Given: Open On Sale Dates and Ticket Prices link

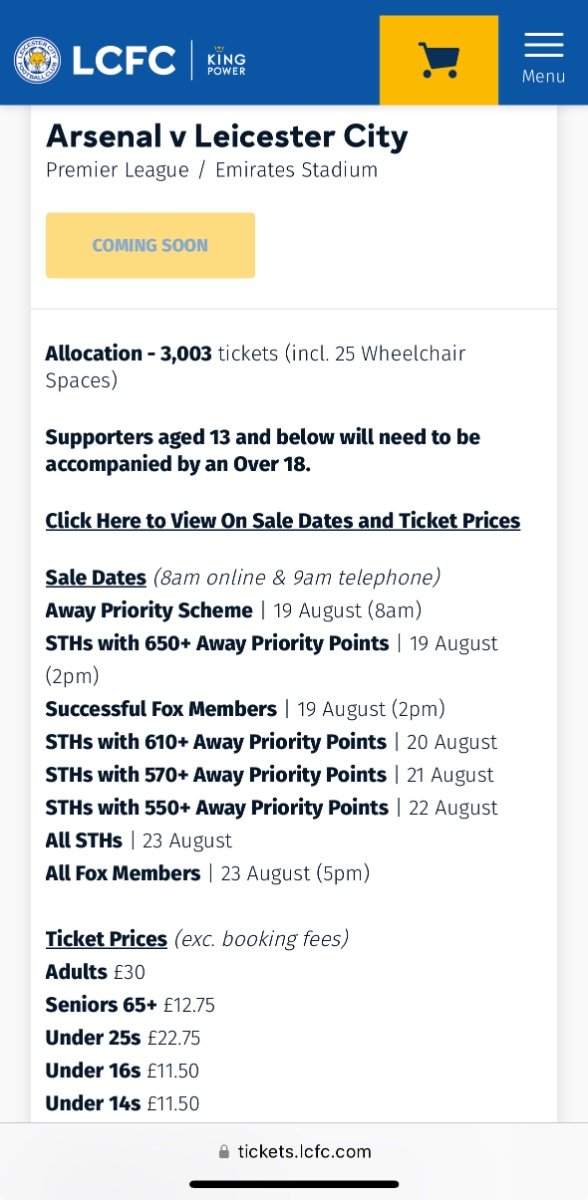Looking at the screenshot, I should tap(283, 520).
